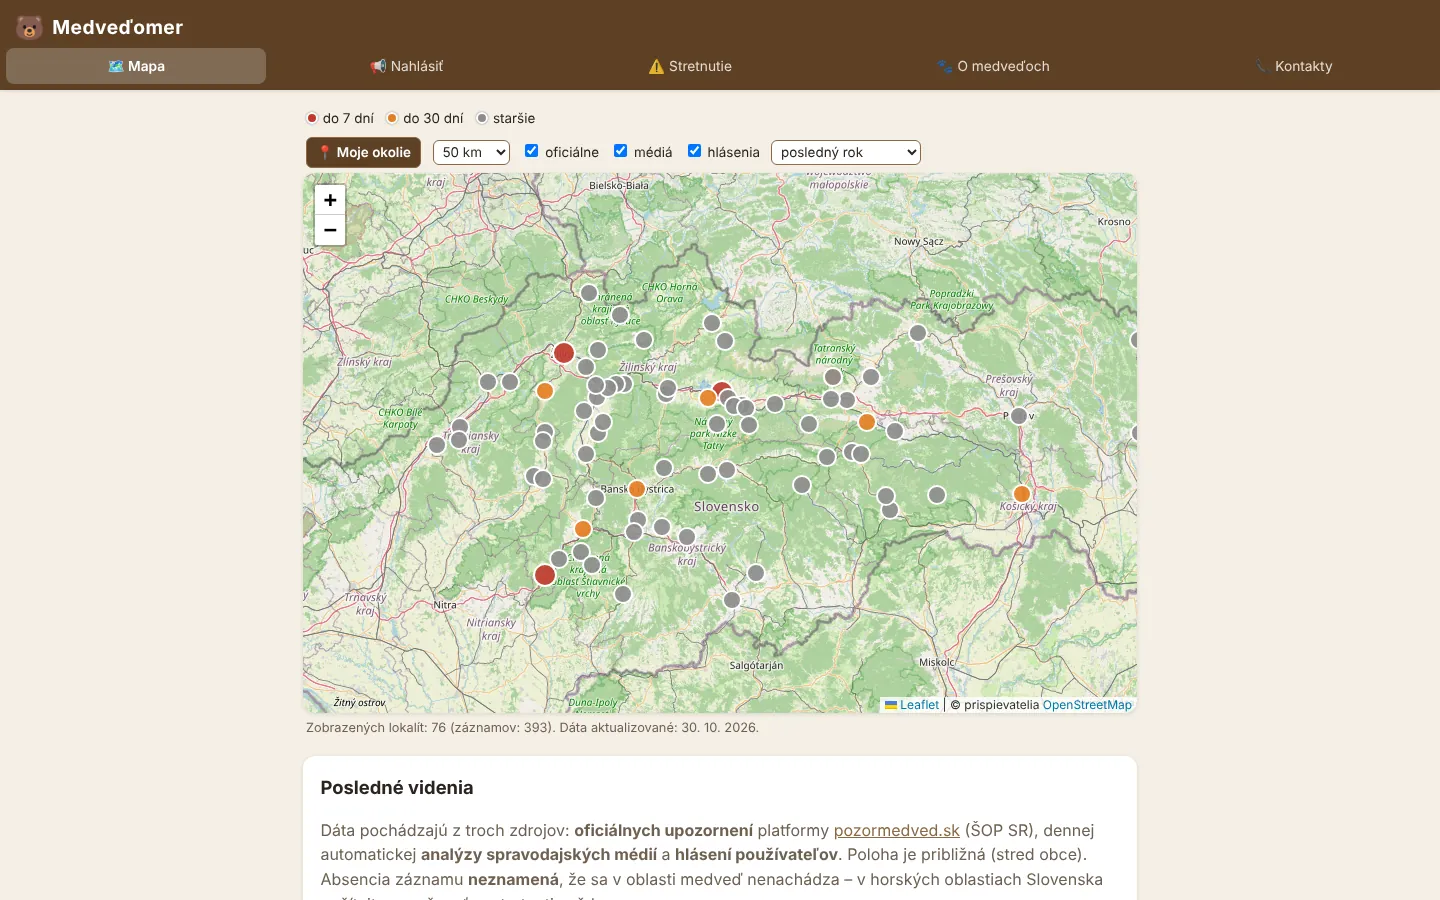This screenshot has width=1440, height=900.
Task: Select the orange marker at Banská Bystrica
Action: (637, 489)
